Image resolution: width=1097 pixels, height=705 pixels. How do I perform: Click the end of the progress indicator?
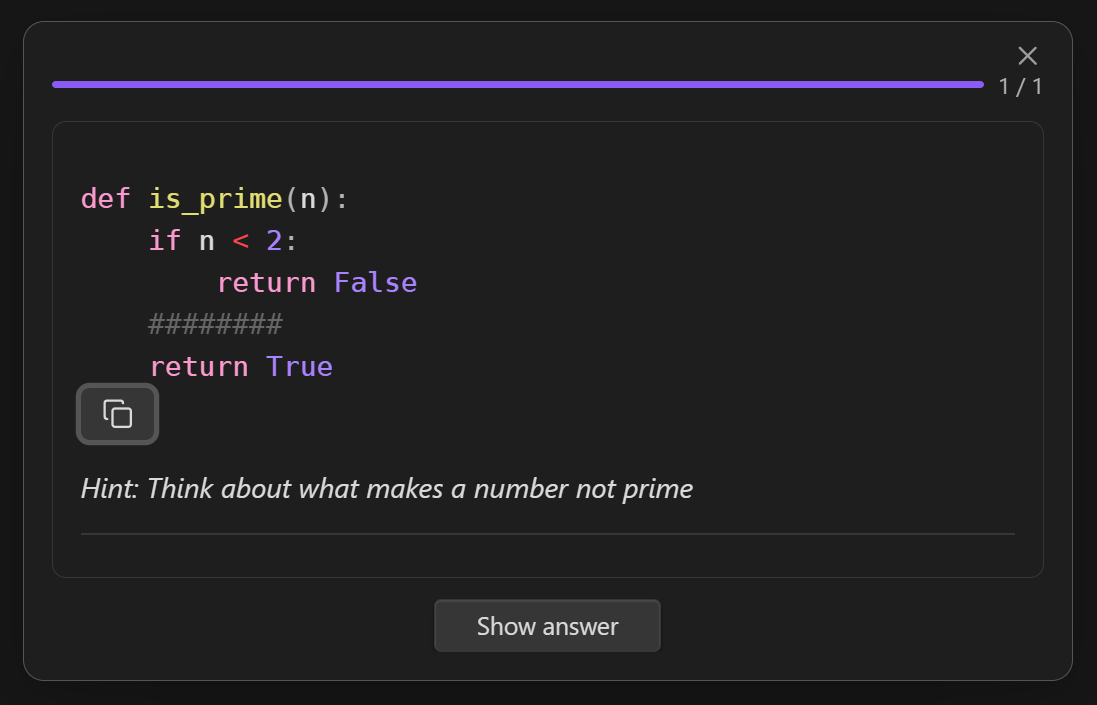click(980, 84)
